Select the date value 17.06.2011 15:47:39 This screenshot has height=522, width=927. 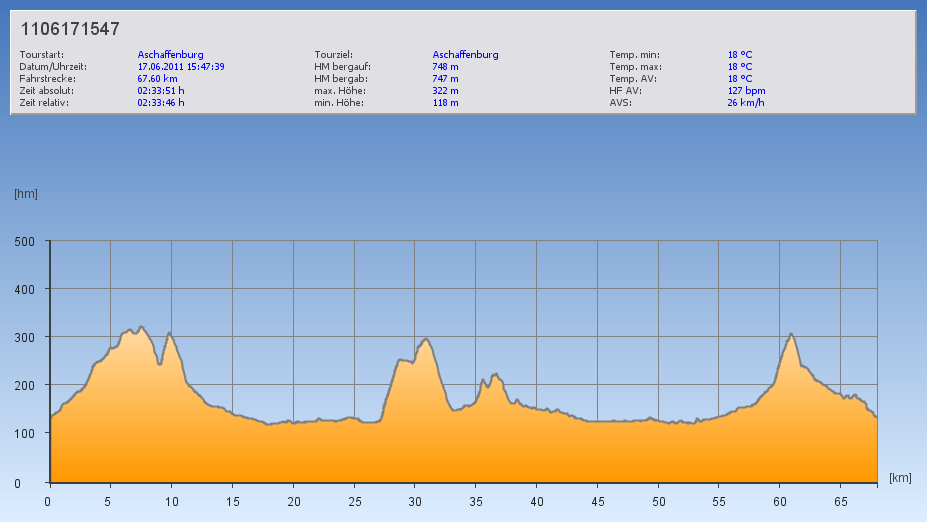point(181,67)
